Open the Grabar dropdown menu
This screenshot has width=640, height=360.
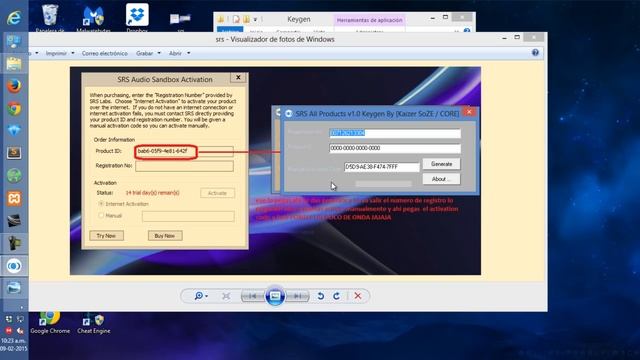148,53
